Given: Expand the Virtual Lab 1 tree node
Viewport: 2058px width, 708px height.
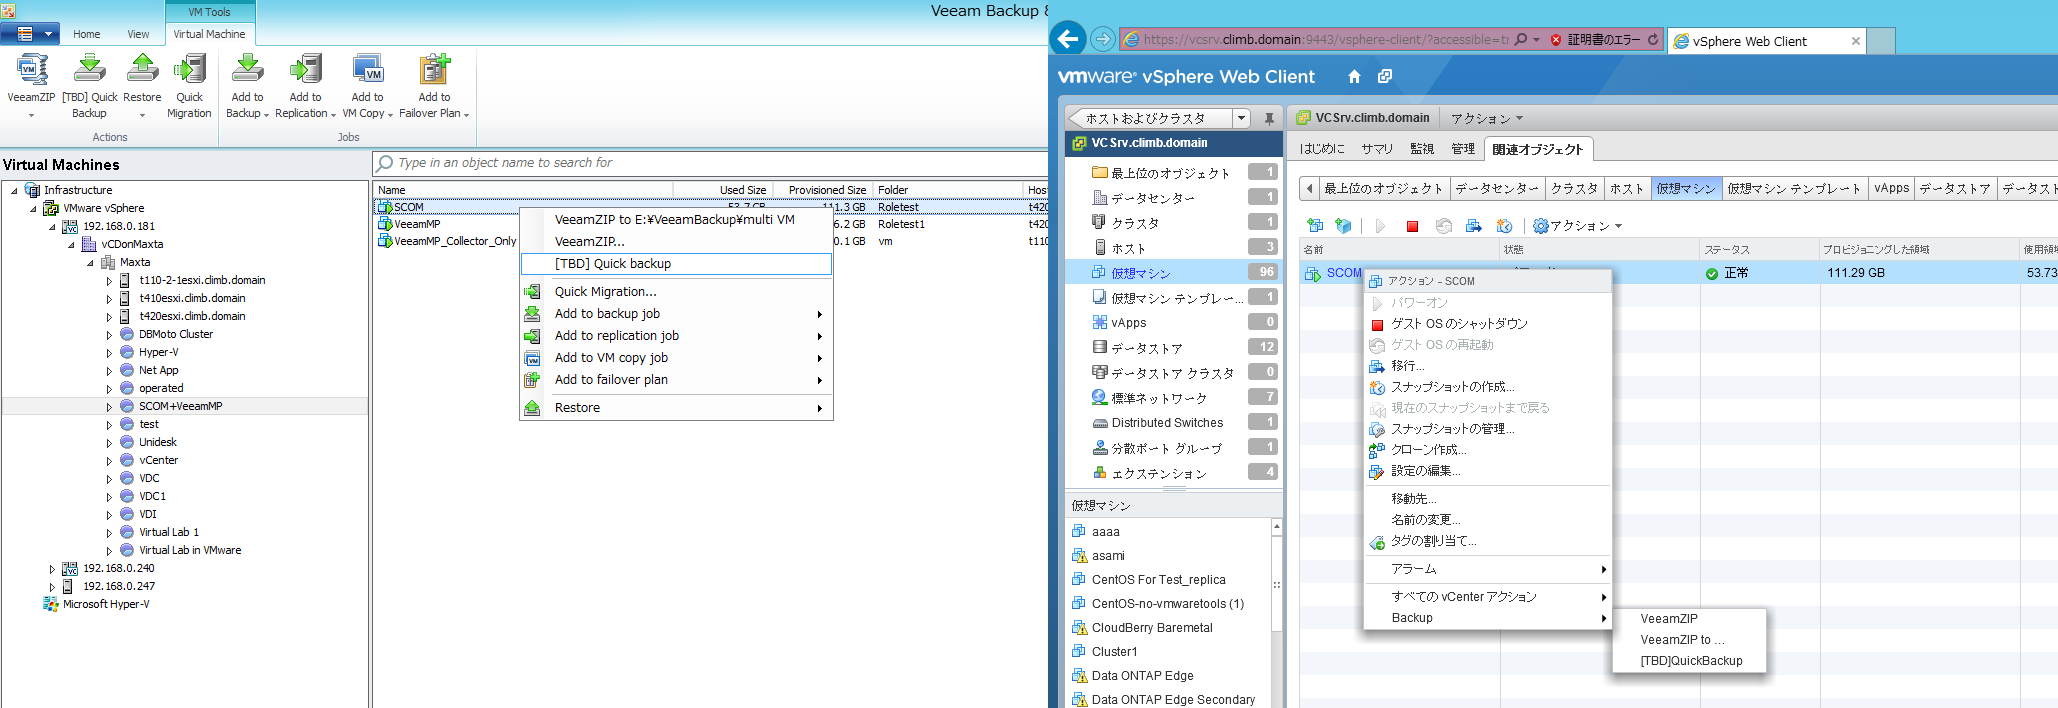Looking at the screenshot, I should point(109,533).
